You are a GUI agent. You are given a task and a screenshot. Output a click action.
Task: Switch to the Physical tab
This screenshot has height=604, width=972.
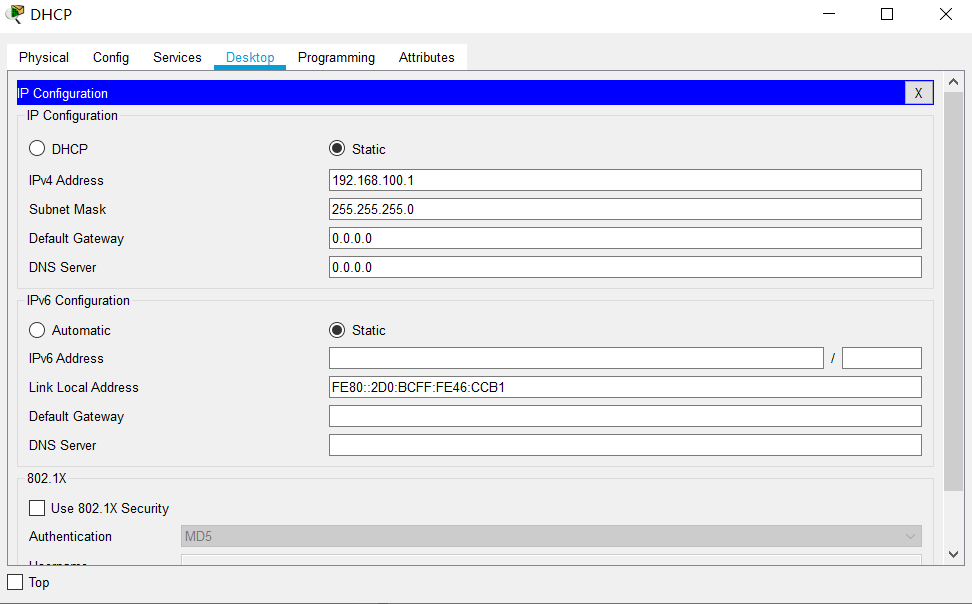coord(43,57)
